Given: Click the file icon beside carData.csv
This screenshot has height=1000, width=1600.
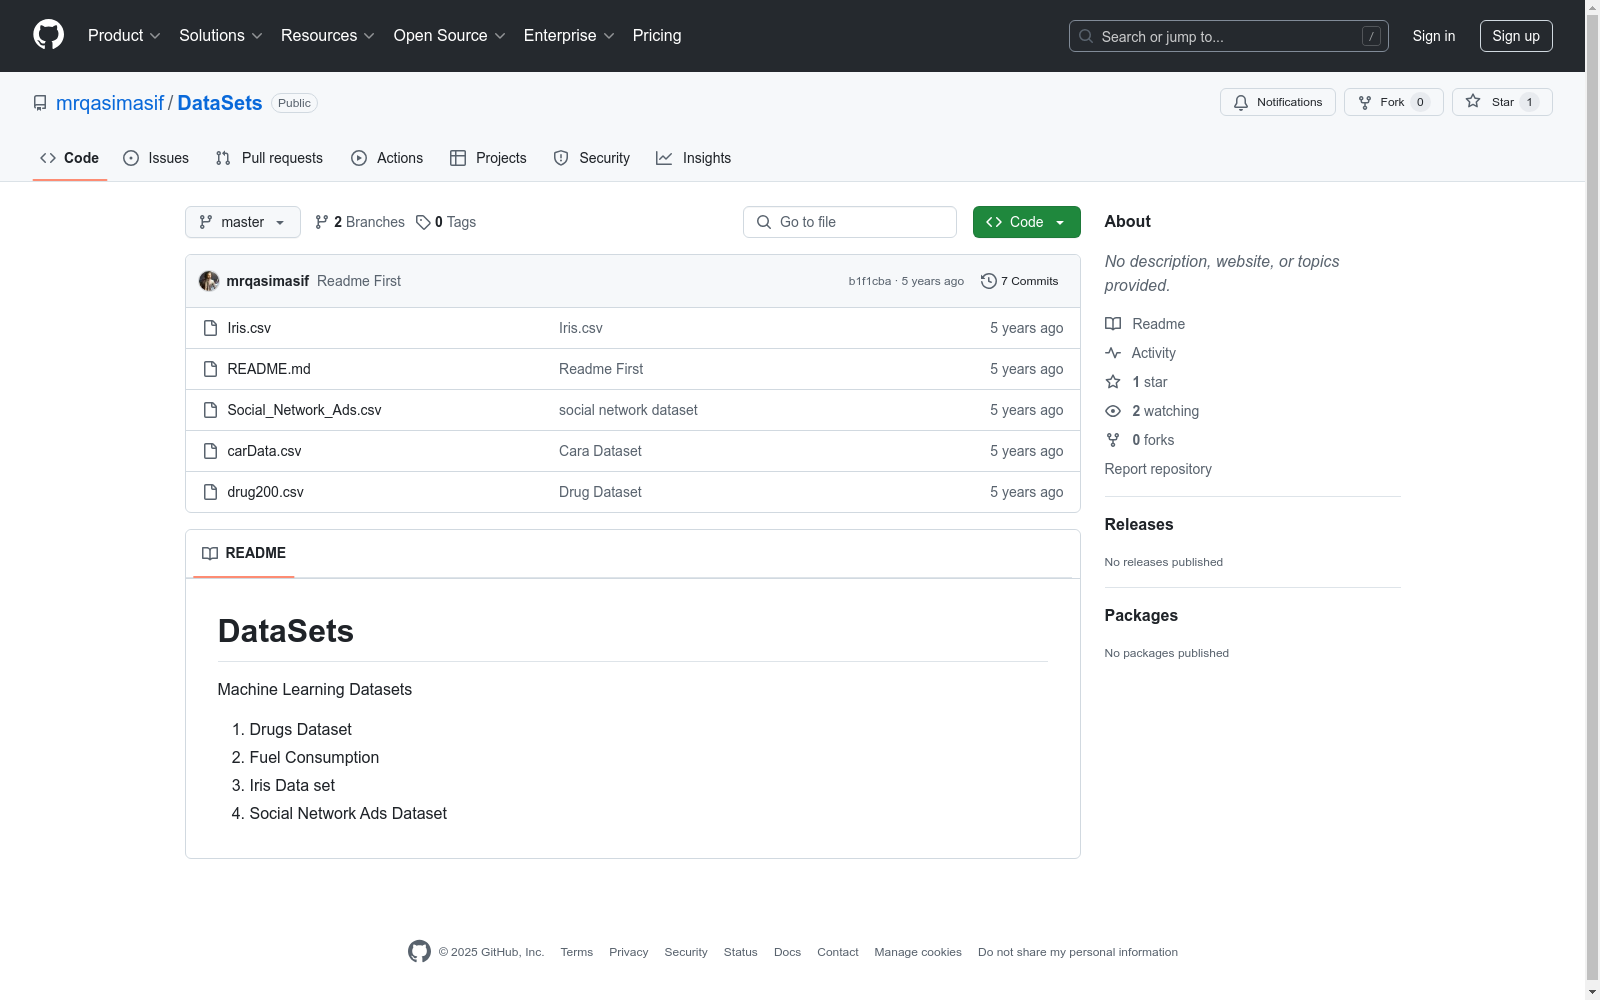Looking at the screenshot, I should pos(210,451).
